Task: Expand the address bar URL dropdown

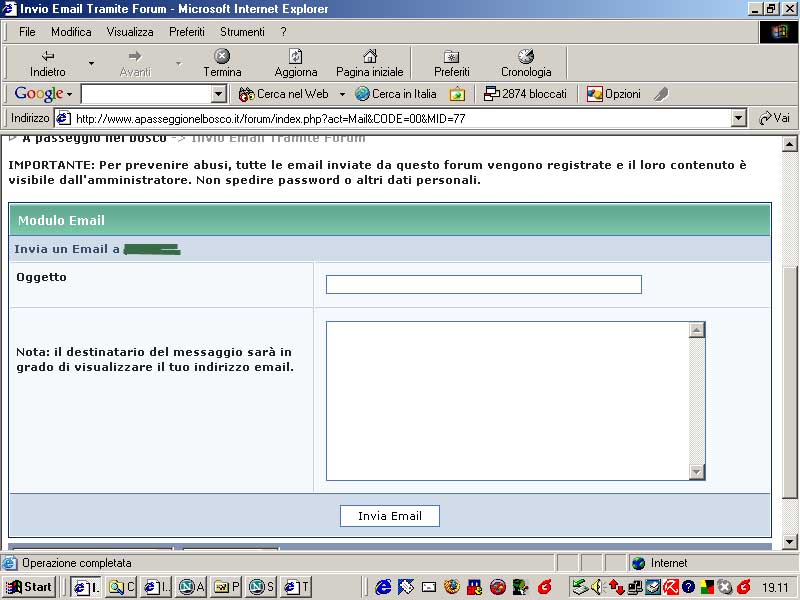Action: pyautogui.click(x=739, y=118)
